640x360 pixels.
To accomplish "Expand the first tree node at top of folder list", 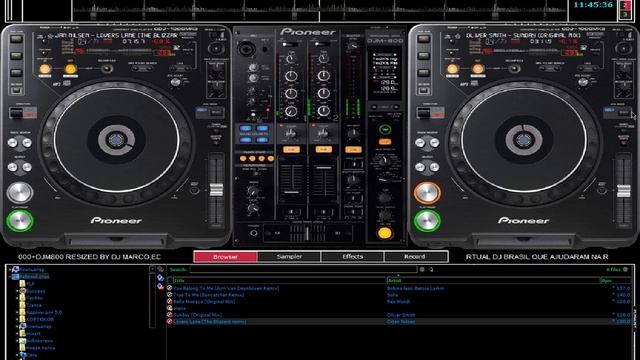I will [x=10, y=269].
